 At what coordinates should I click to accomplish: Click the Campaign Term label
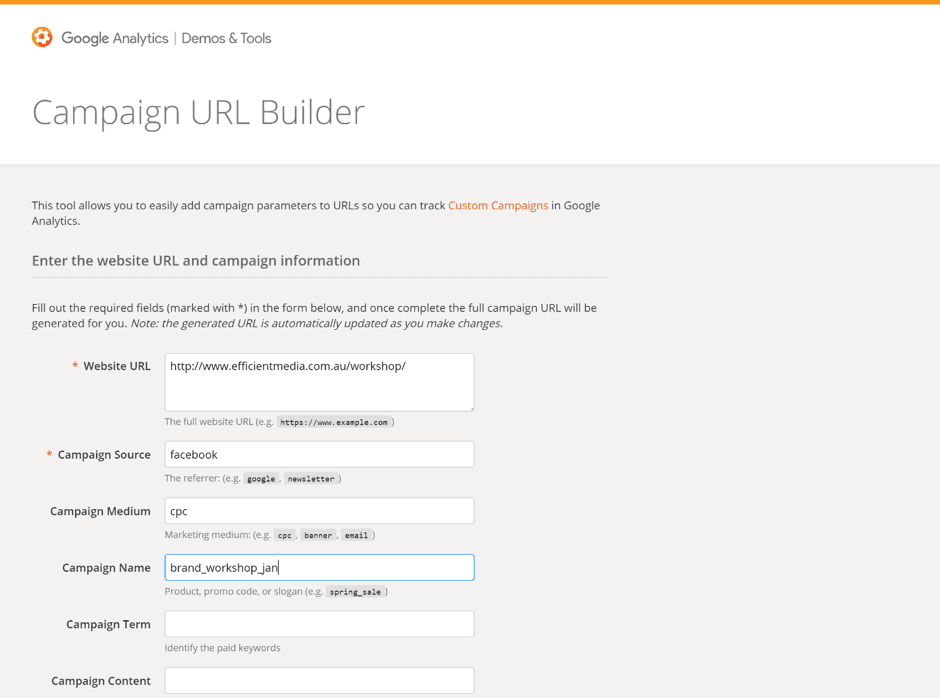click(109, 624)
